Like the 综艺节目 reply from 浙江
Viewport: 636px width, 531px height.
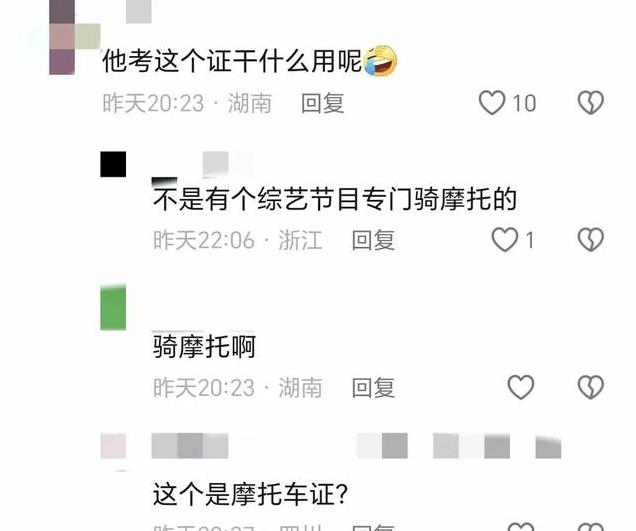[505, 240]
